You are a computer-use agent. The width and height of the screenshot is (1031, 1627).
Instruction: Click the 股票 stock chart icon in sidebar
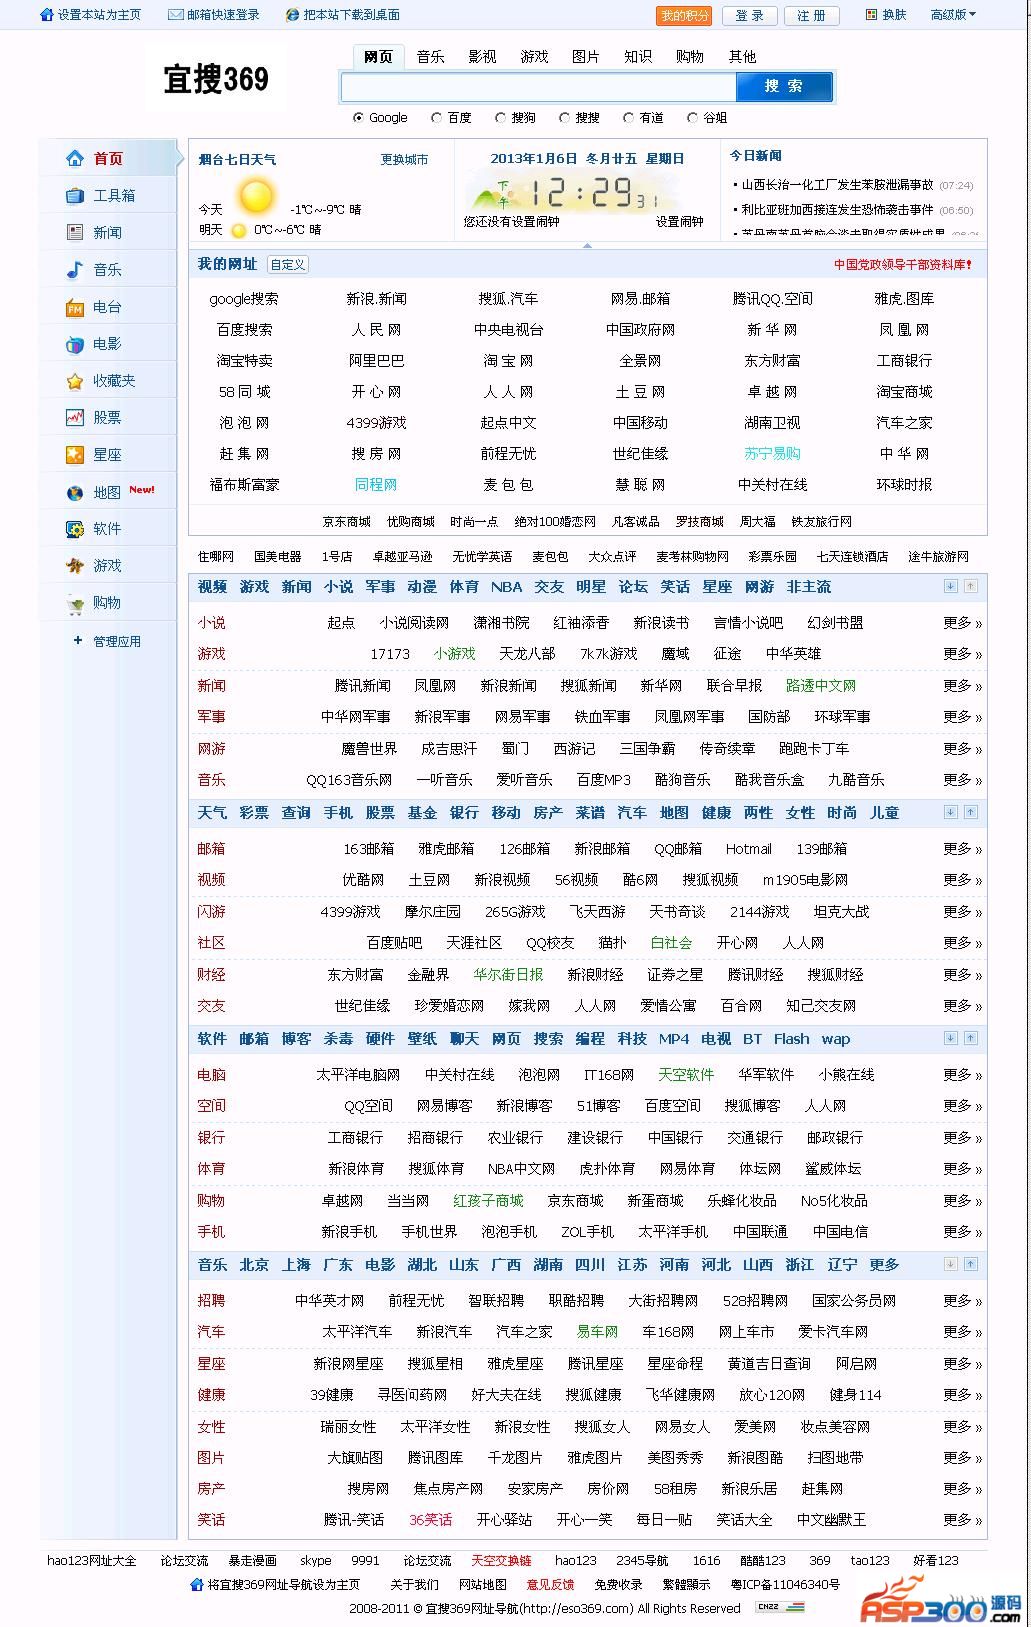click(x=75, y=417)
